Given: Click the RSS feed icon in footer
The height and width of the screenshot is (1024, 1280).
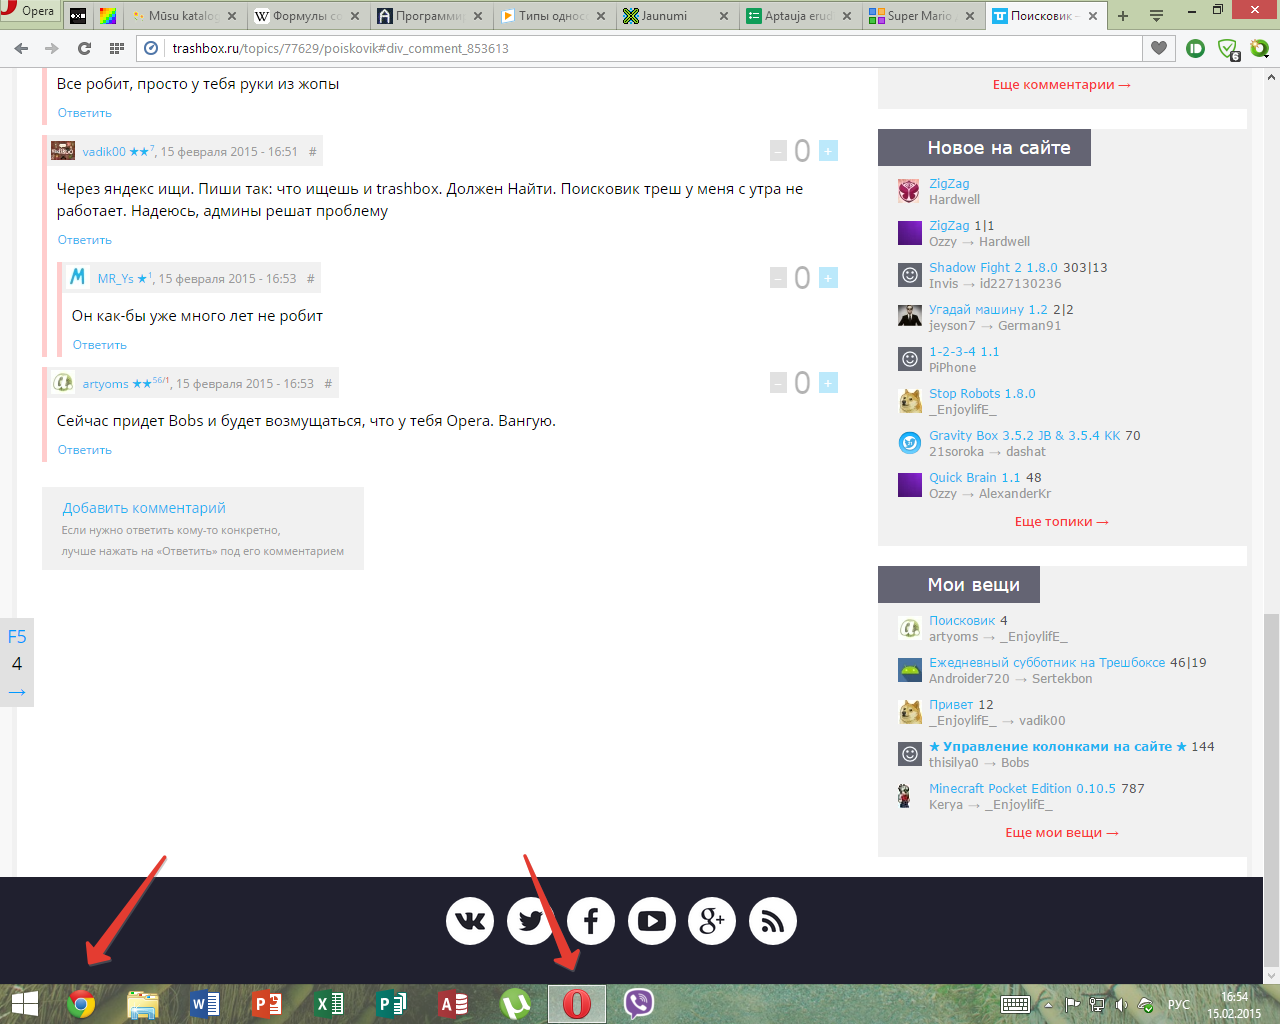Looking at the screenshot, I should (772, 921).
